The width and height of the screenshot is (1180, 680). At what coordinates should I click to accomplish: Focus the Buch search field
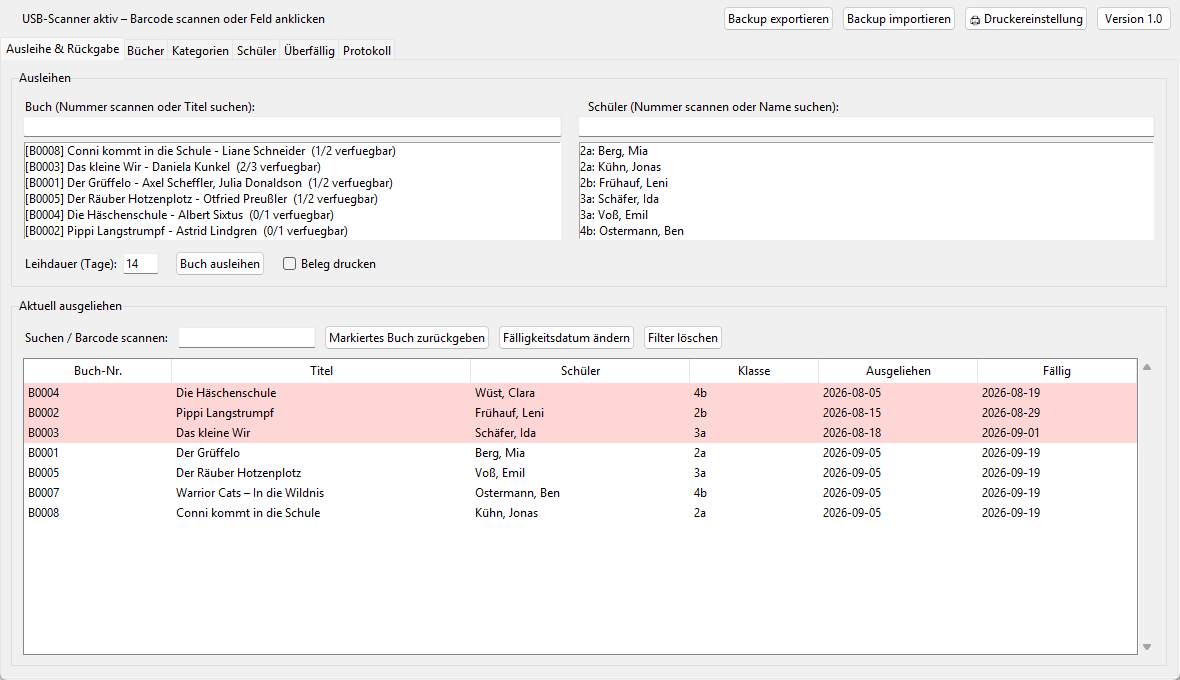[292, 126]
